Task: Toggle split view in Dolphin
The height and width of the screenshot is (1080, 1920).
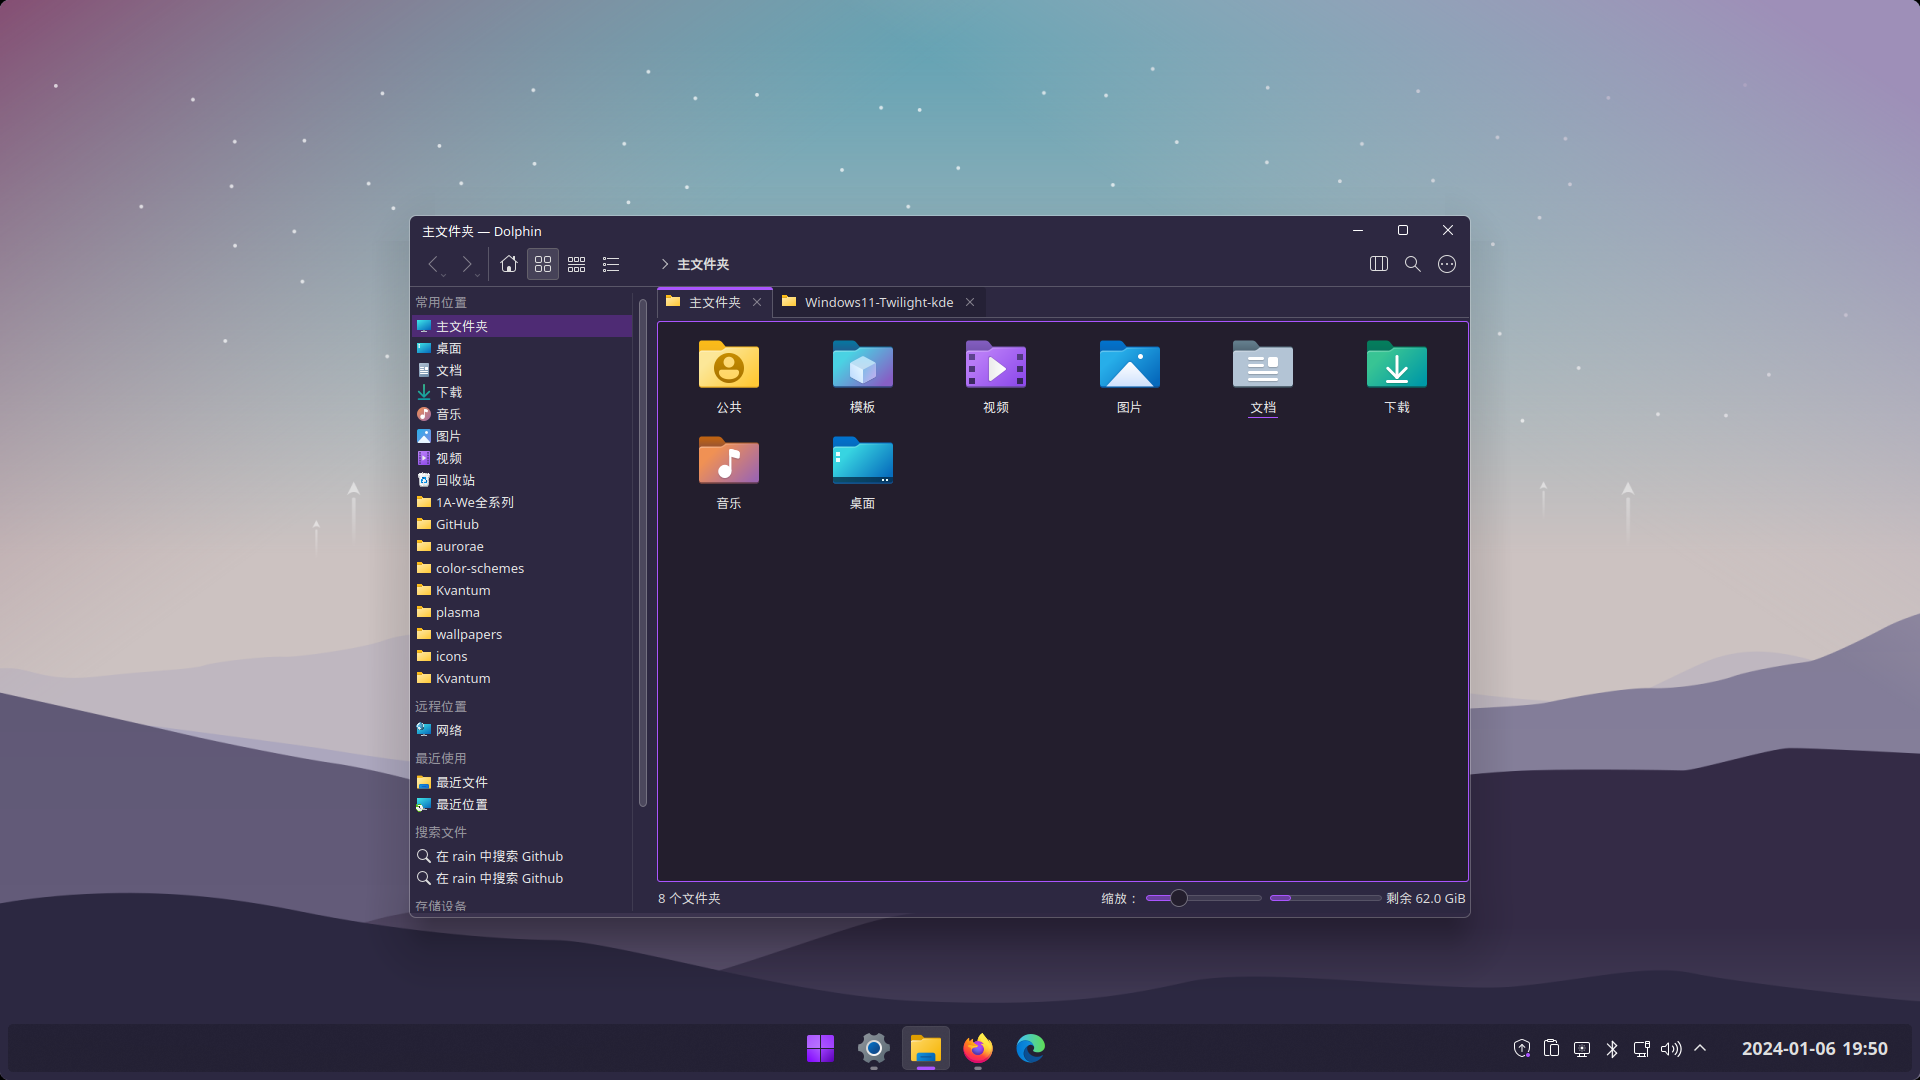Action: tap(1379, 264)
